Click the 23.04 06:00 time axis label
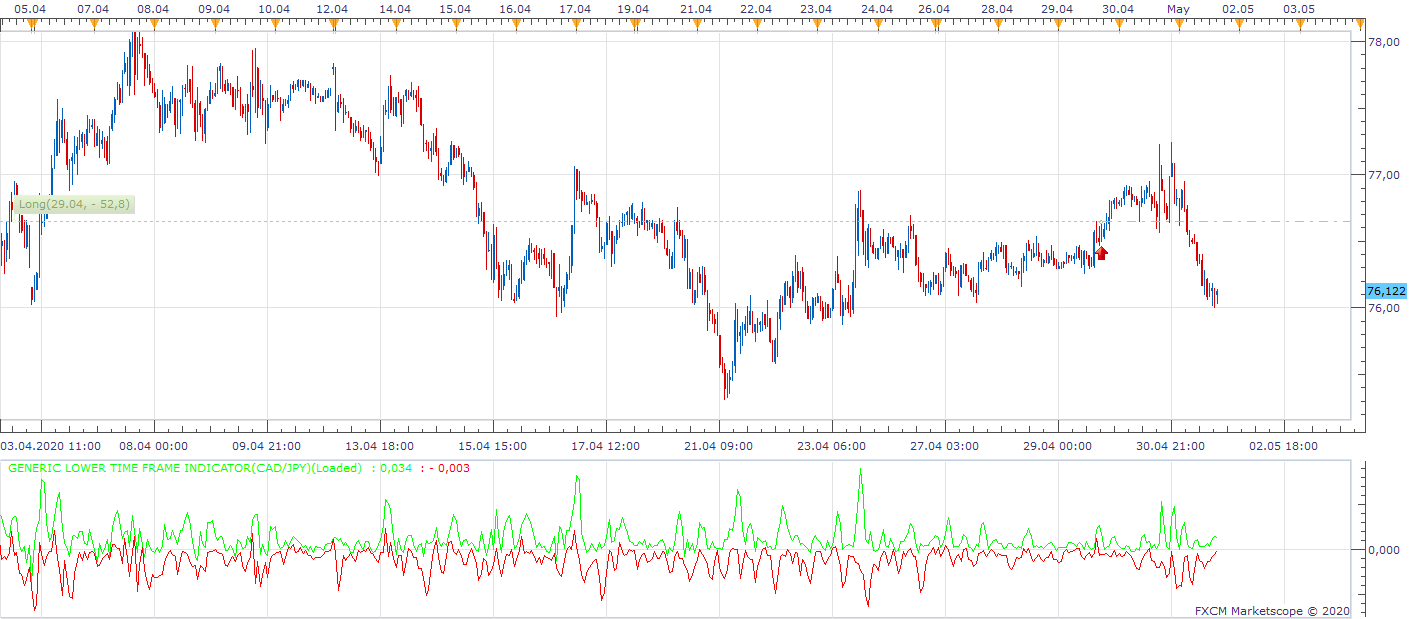This screenshot has width=1423, height=619. (x=833, y=446)
